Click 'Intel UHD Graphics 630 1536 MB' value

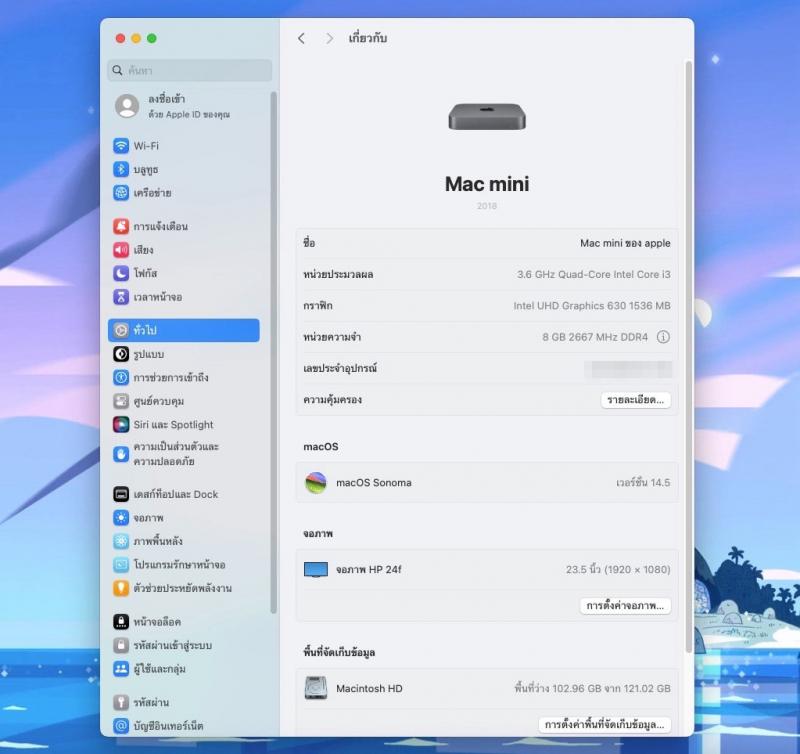pyautogui.click(x=592, y=306)
